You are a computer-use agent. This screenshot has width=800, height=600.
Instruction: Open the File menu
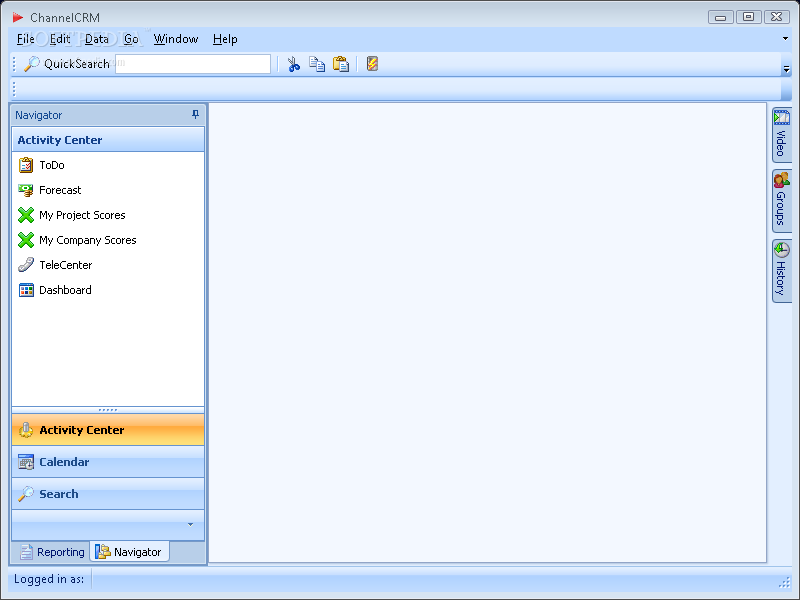26,39
